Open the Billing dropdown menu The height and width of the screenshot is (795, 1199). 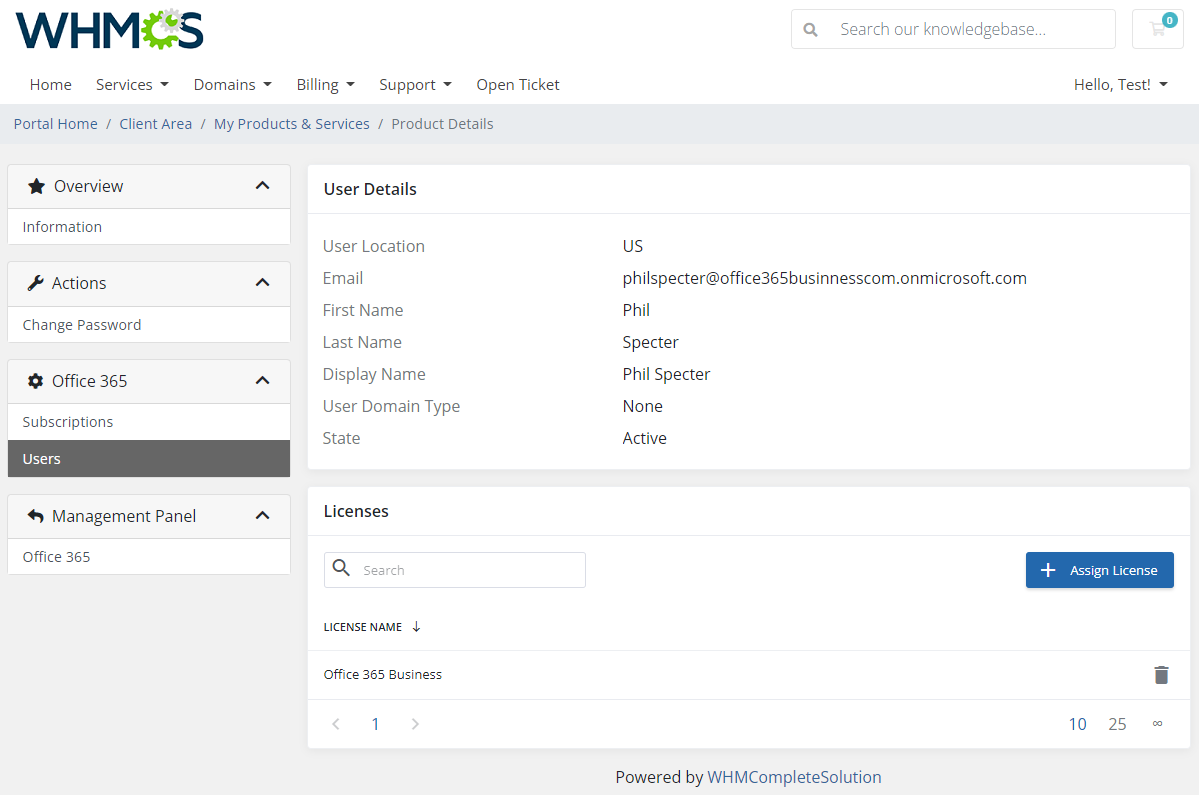pos(326,85)
